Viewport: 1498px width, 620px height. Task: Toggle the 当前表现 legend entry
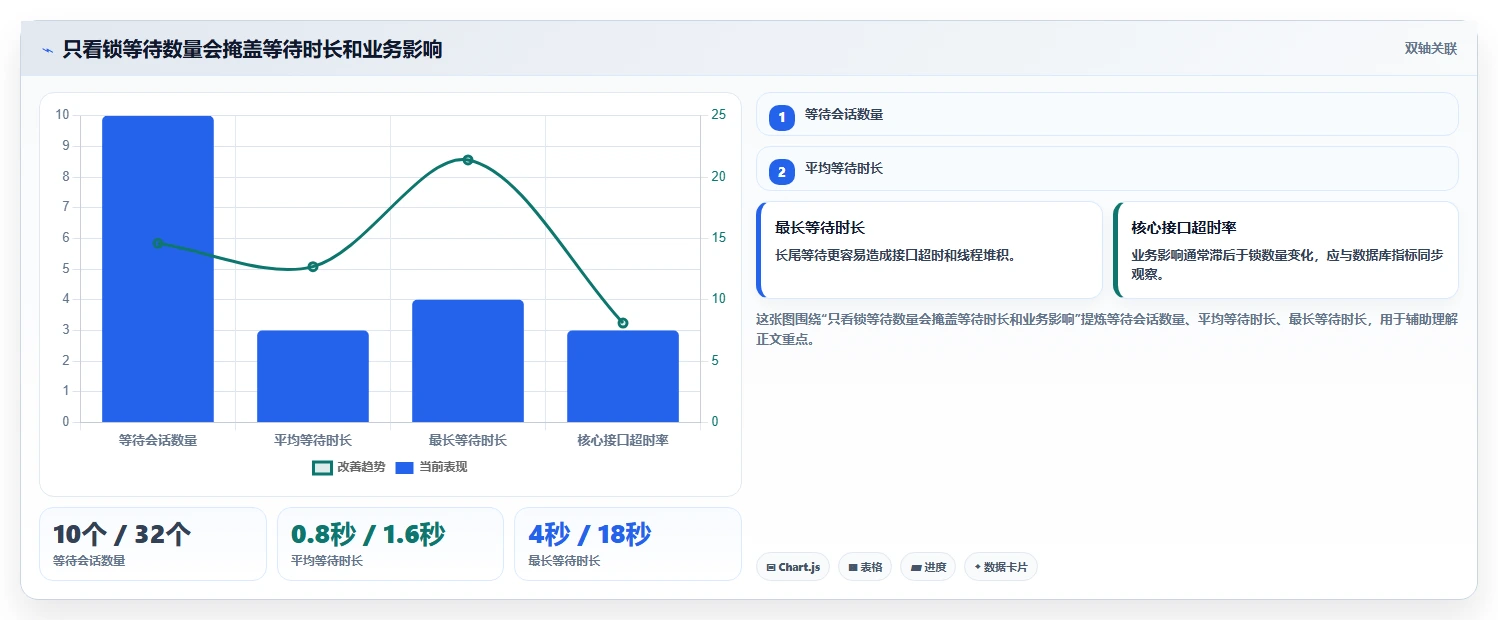[x=431, y=467]
